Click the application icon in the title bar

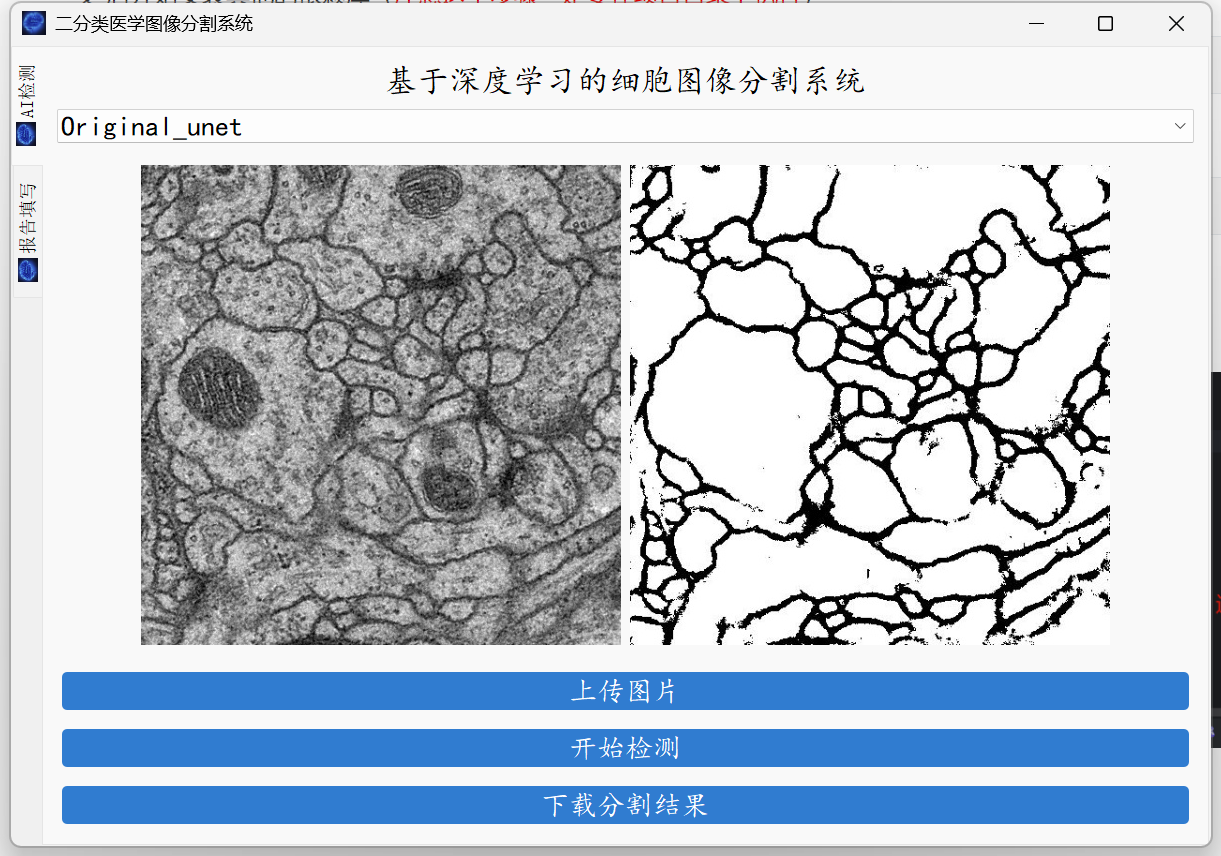[33, 22]
